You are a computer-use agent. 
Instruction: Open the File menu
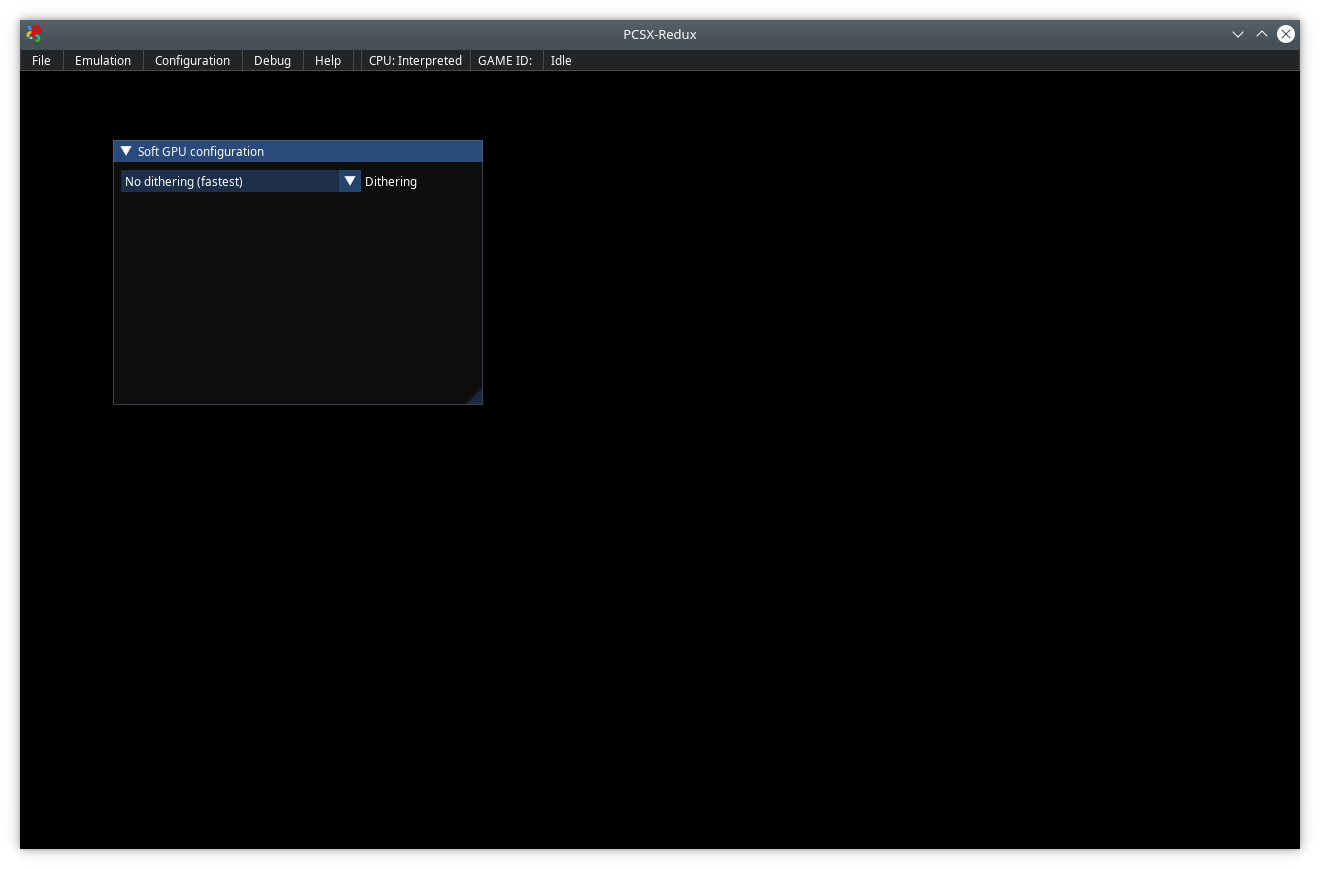pos(41,60)
